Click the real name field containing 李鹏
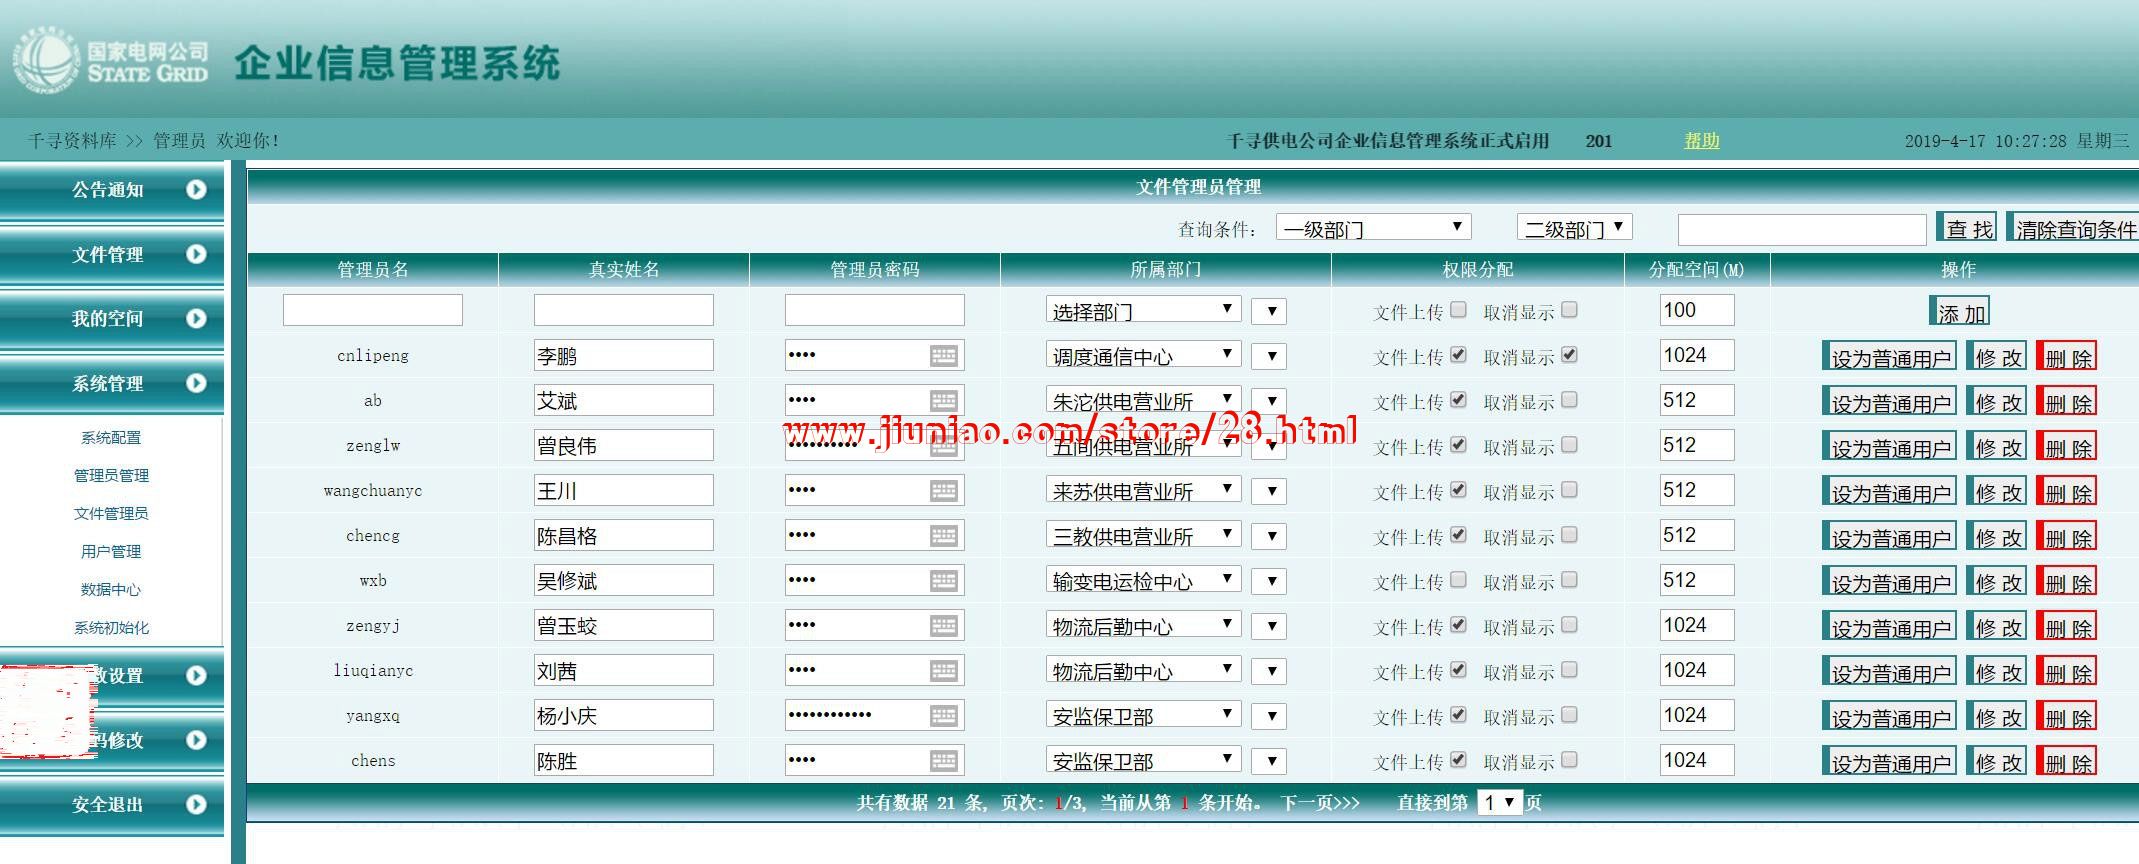2139x864 pixels. (624, 355)
